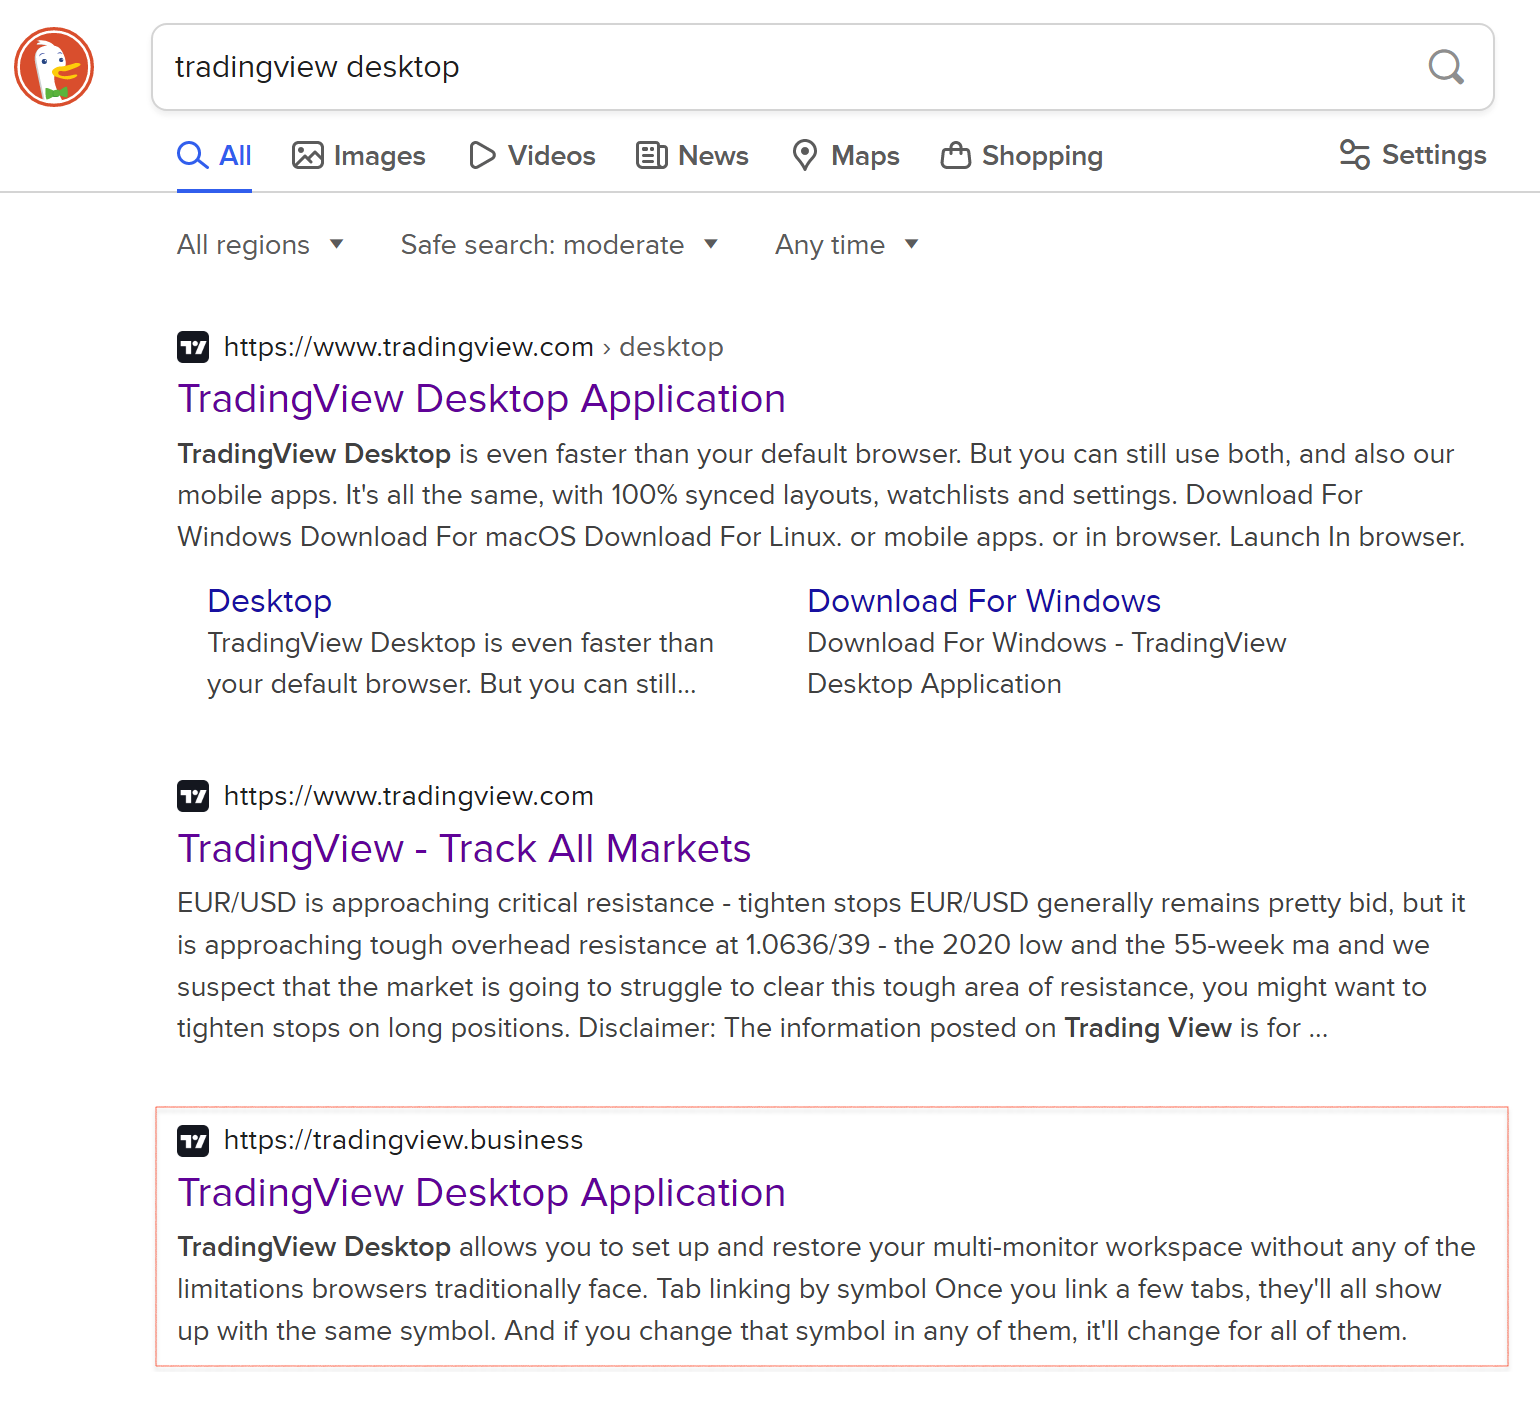Switch to the Images tab
Viewport: 1540px width, 1401px height.
359,156
